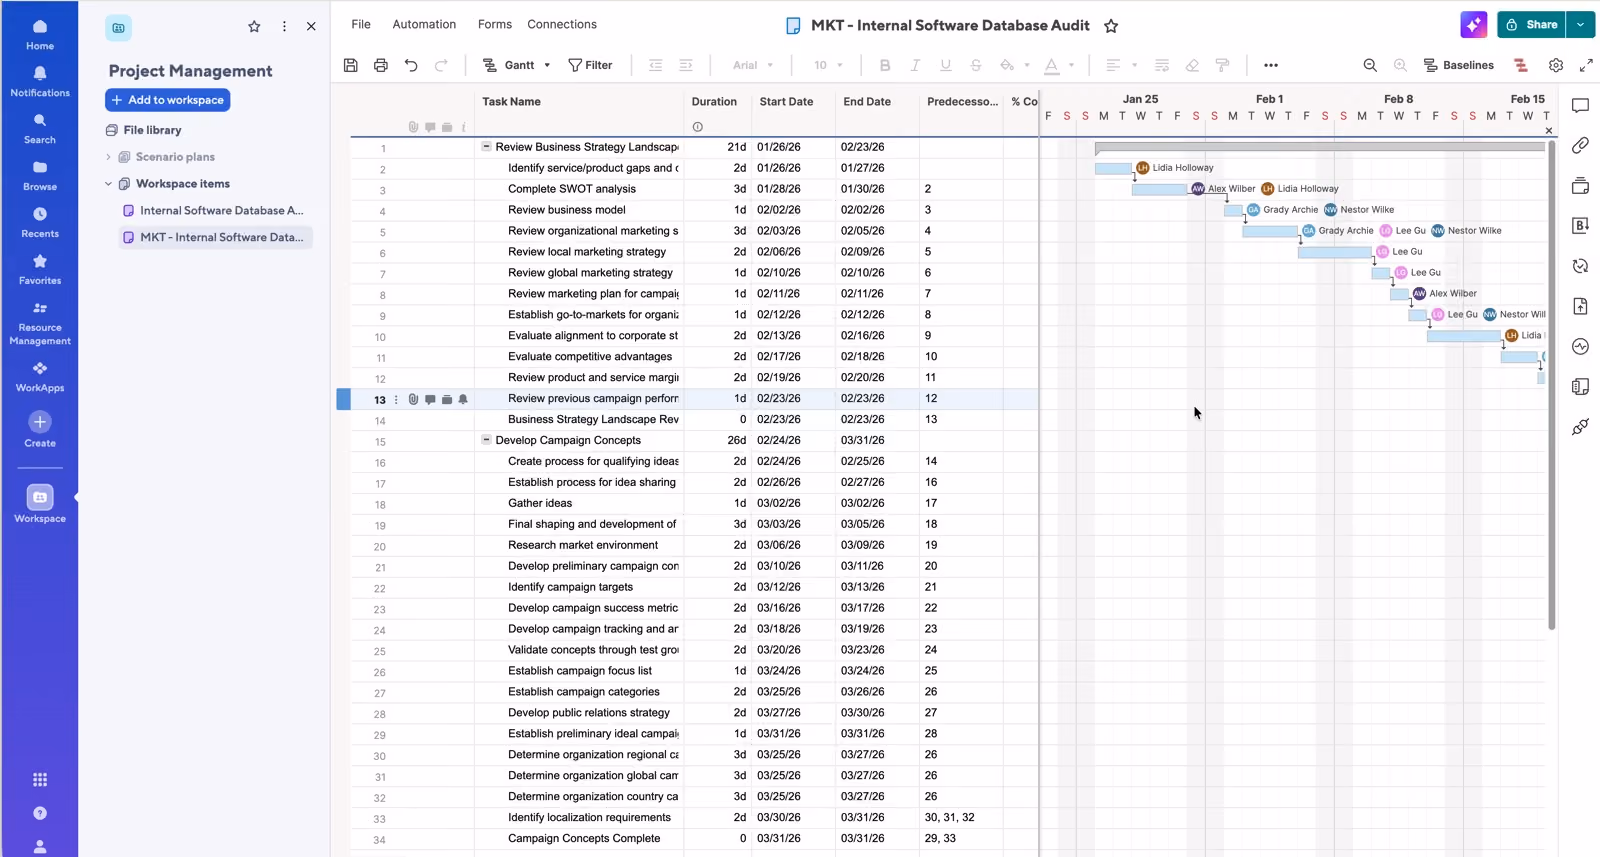
Task: Toggle critical path highlighting icon
Action: point(1520,65)
